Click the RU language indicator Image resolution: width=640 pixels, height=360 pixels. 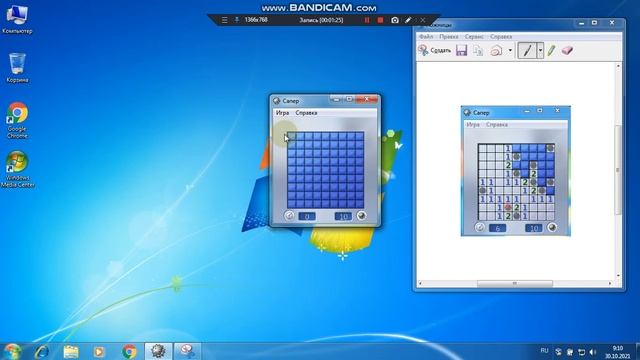pos(544,351)
